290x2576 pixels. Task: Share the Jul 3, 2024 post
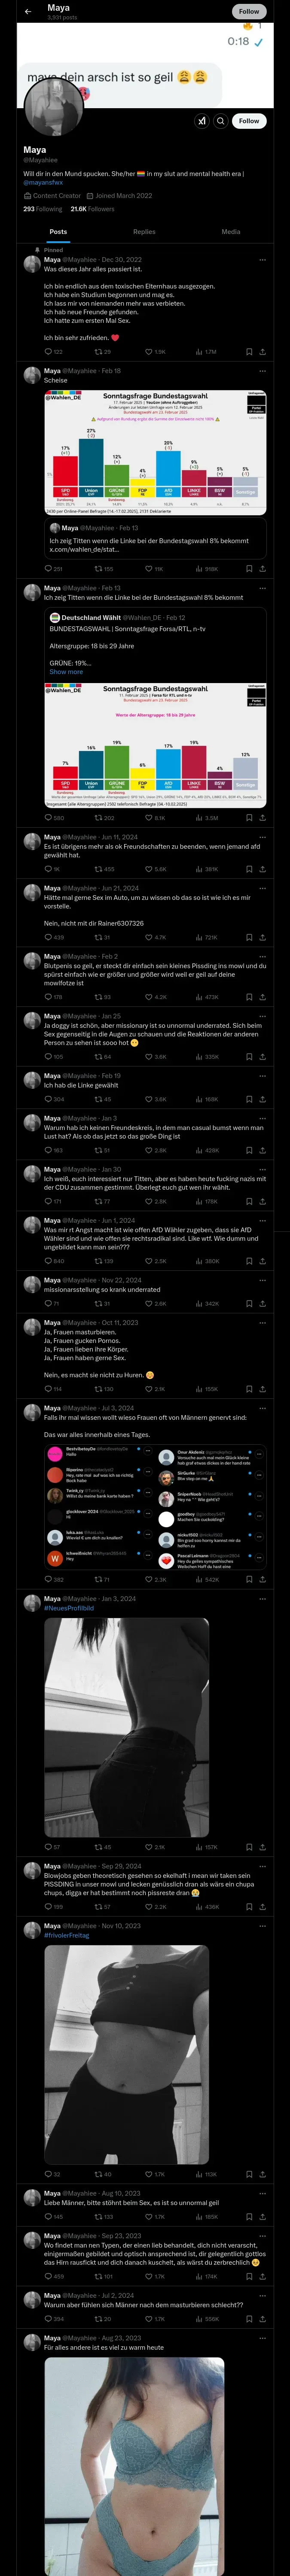pyautogui.click(x=262, y=1580)
